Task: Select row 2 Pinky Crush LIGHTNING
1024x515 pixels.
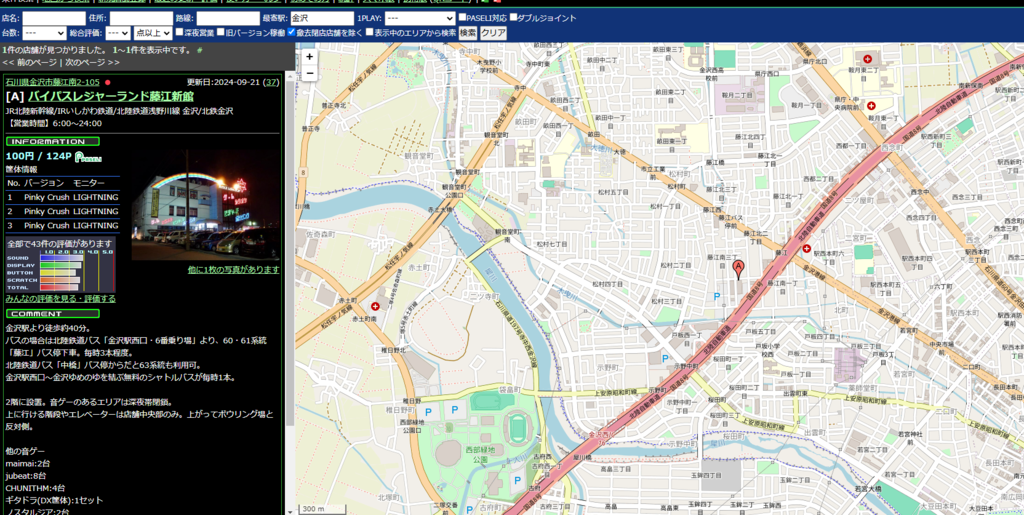Action: click(63, 211)
